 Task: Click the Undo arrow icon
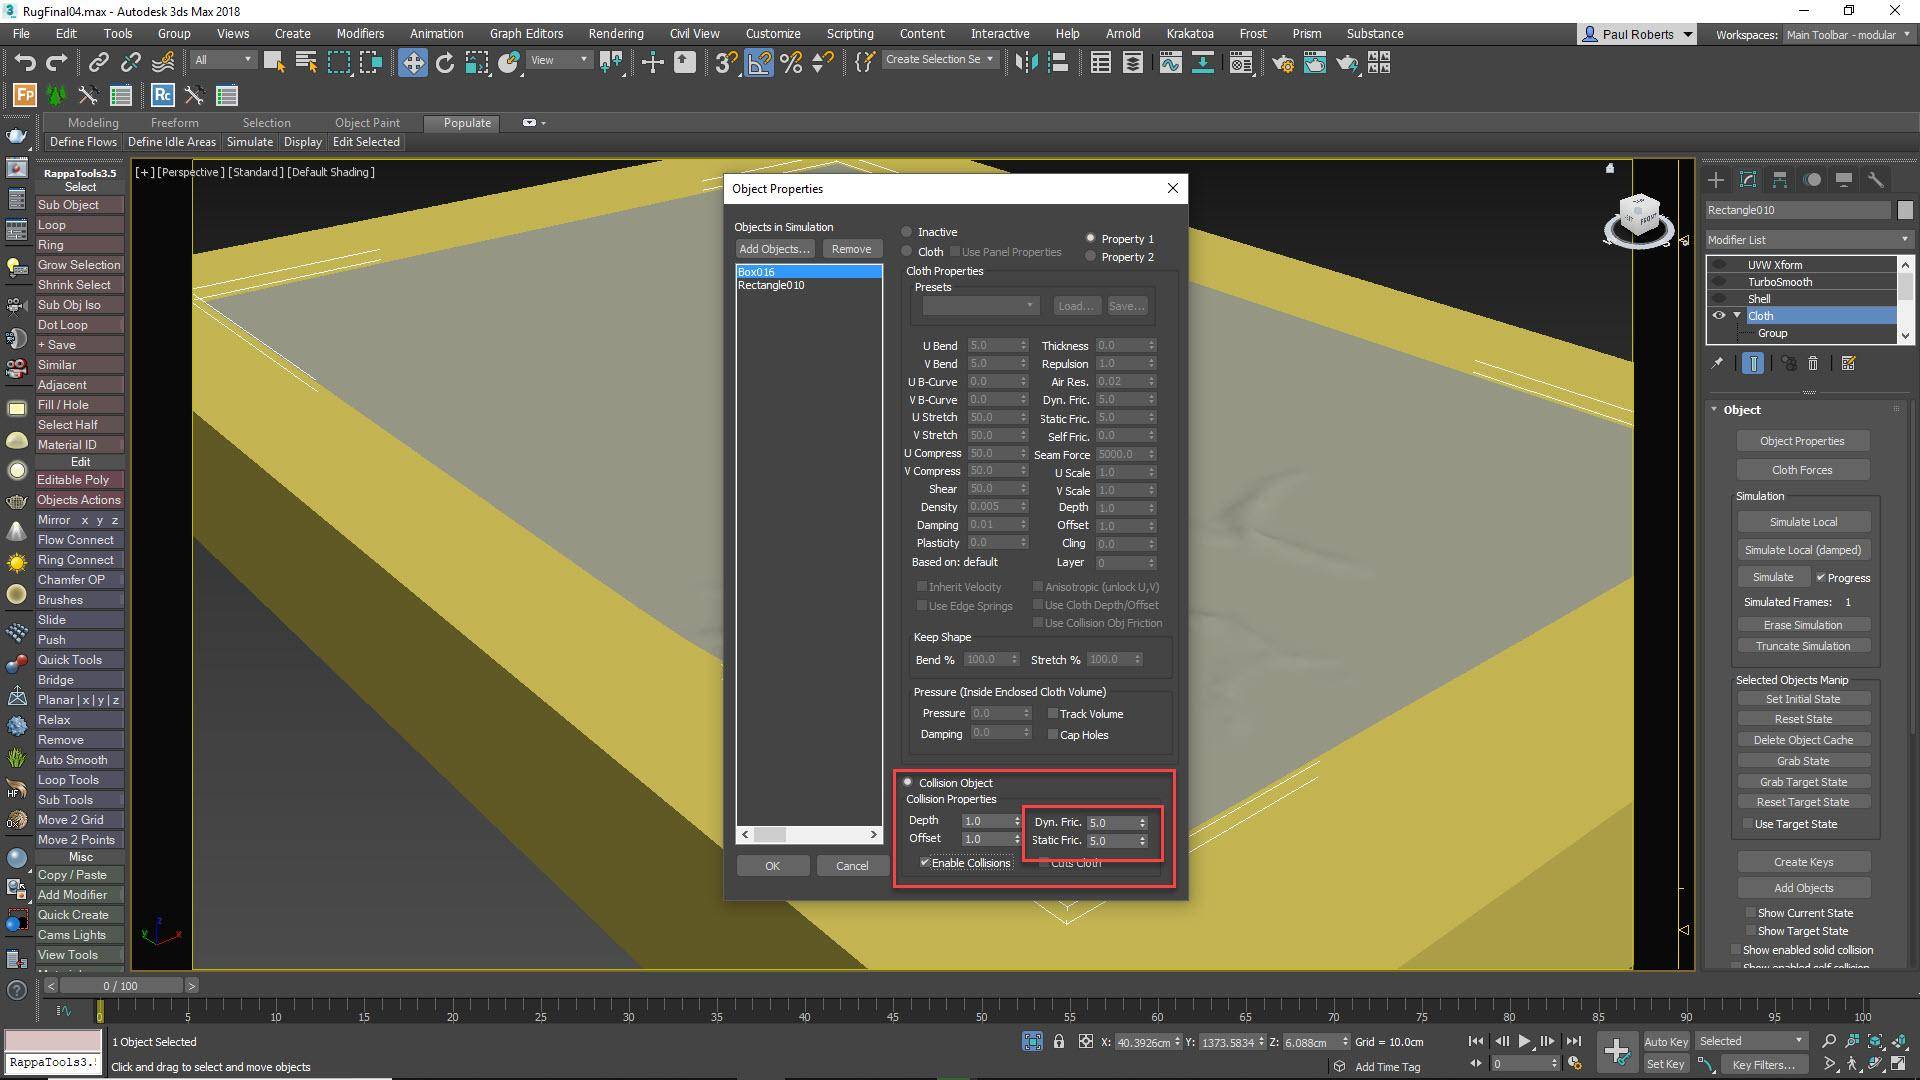[x=24, y=63]
